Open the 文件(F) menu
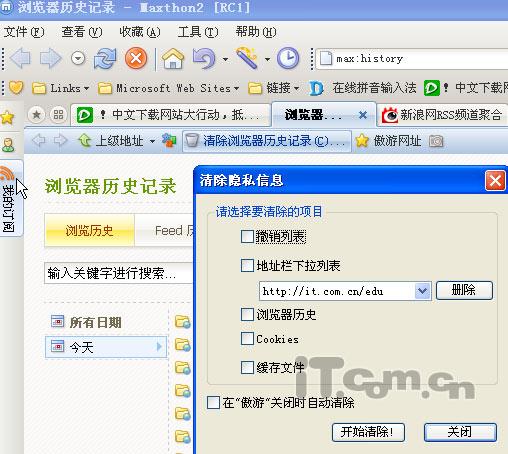This screenshot has width=508, height=454. click(24, 32)
